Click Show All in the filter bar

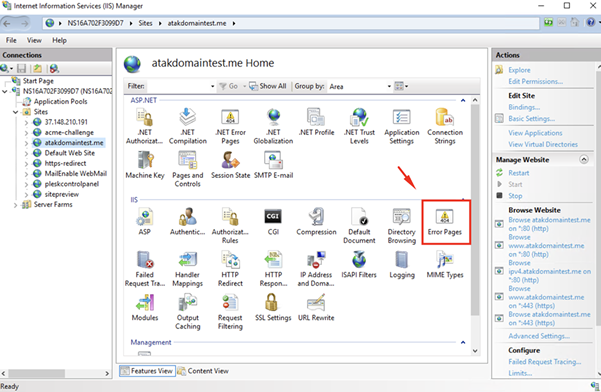[x=268, y=86]
